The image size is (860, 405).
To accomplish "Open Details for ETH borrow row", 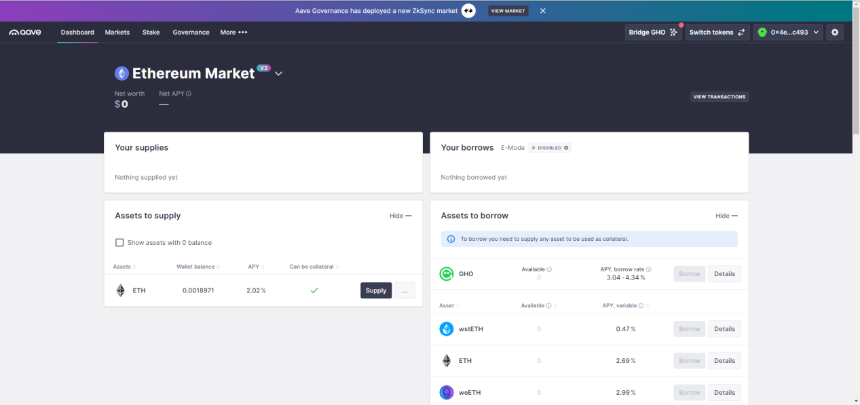I will pyautogui.click(x=725, y=361).
